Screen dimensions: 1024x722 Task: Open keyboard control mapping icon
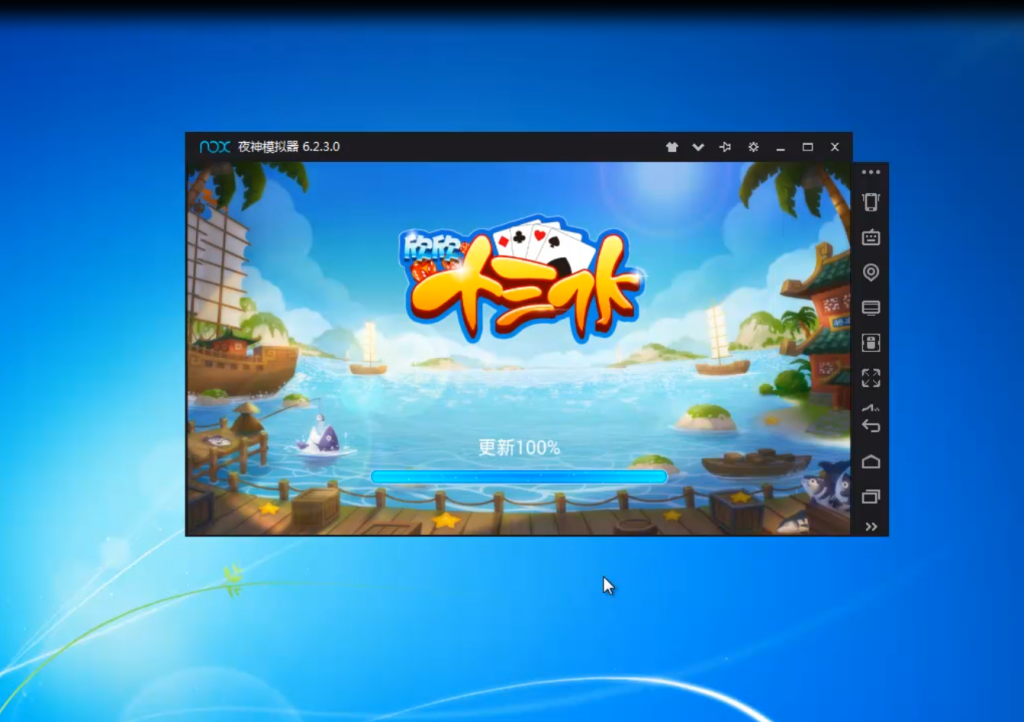871,237
